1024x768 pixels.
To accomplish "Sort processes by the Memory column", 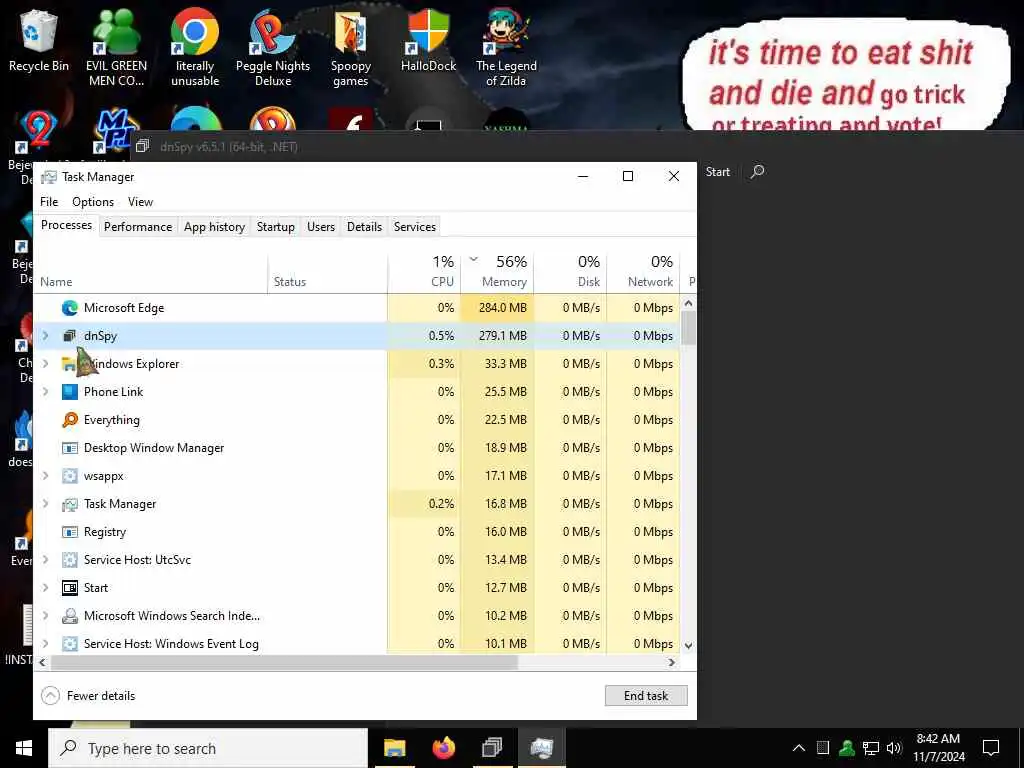I will pos(498,272).
